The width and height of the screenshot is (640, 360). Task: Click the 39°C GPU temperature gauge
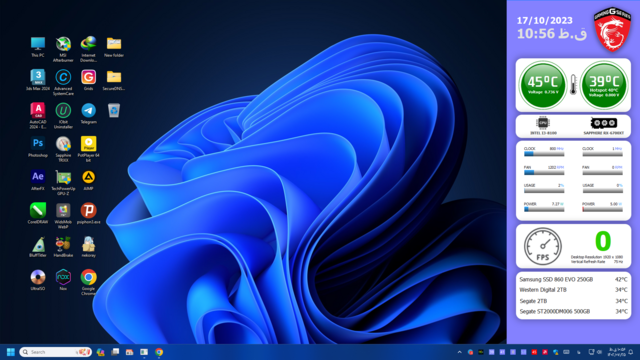(x=604, y=85)
